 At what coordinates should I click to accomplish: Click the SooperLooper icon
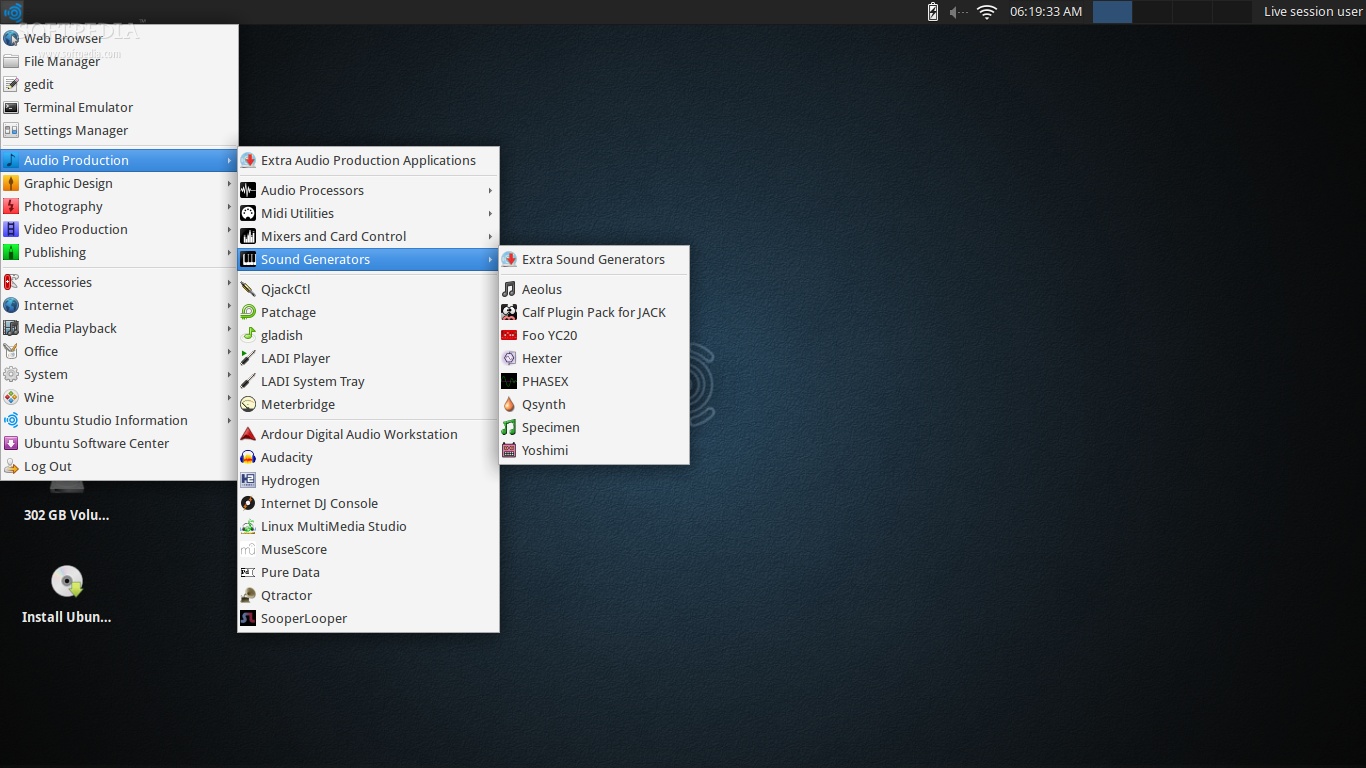pos(248,618)
